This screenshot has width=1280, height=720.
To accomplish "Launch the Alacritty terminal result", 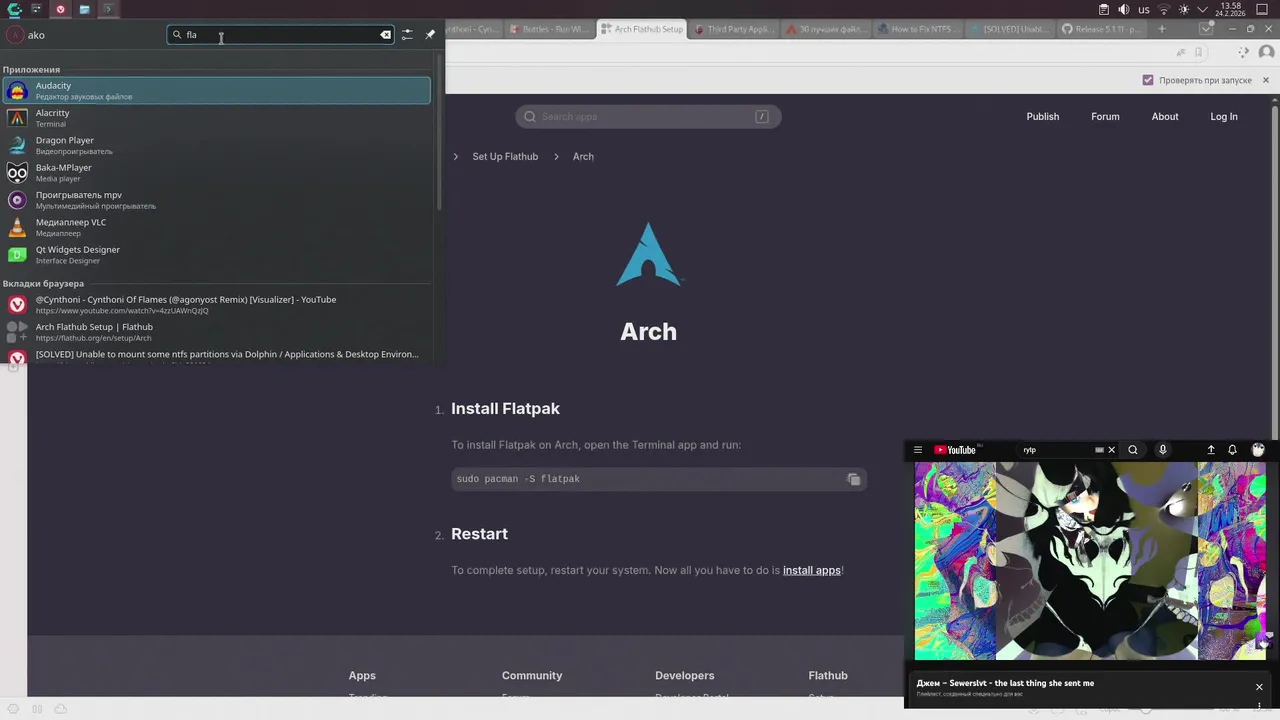I will point(216,118).
